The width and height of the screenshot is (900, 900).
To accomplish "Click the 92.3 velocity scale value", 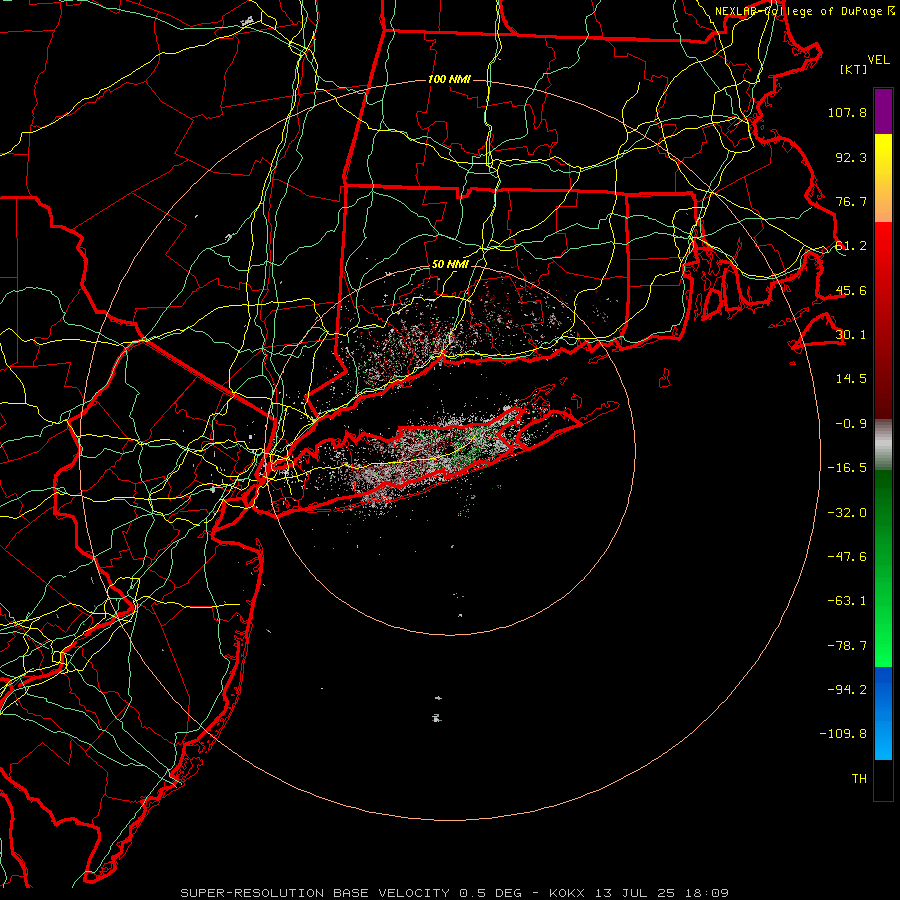I will (x=851, y=157).
